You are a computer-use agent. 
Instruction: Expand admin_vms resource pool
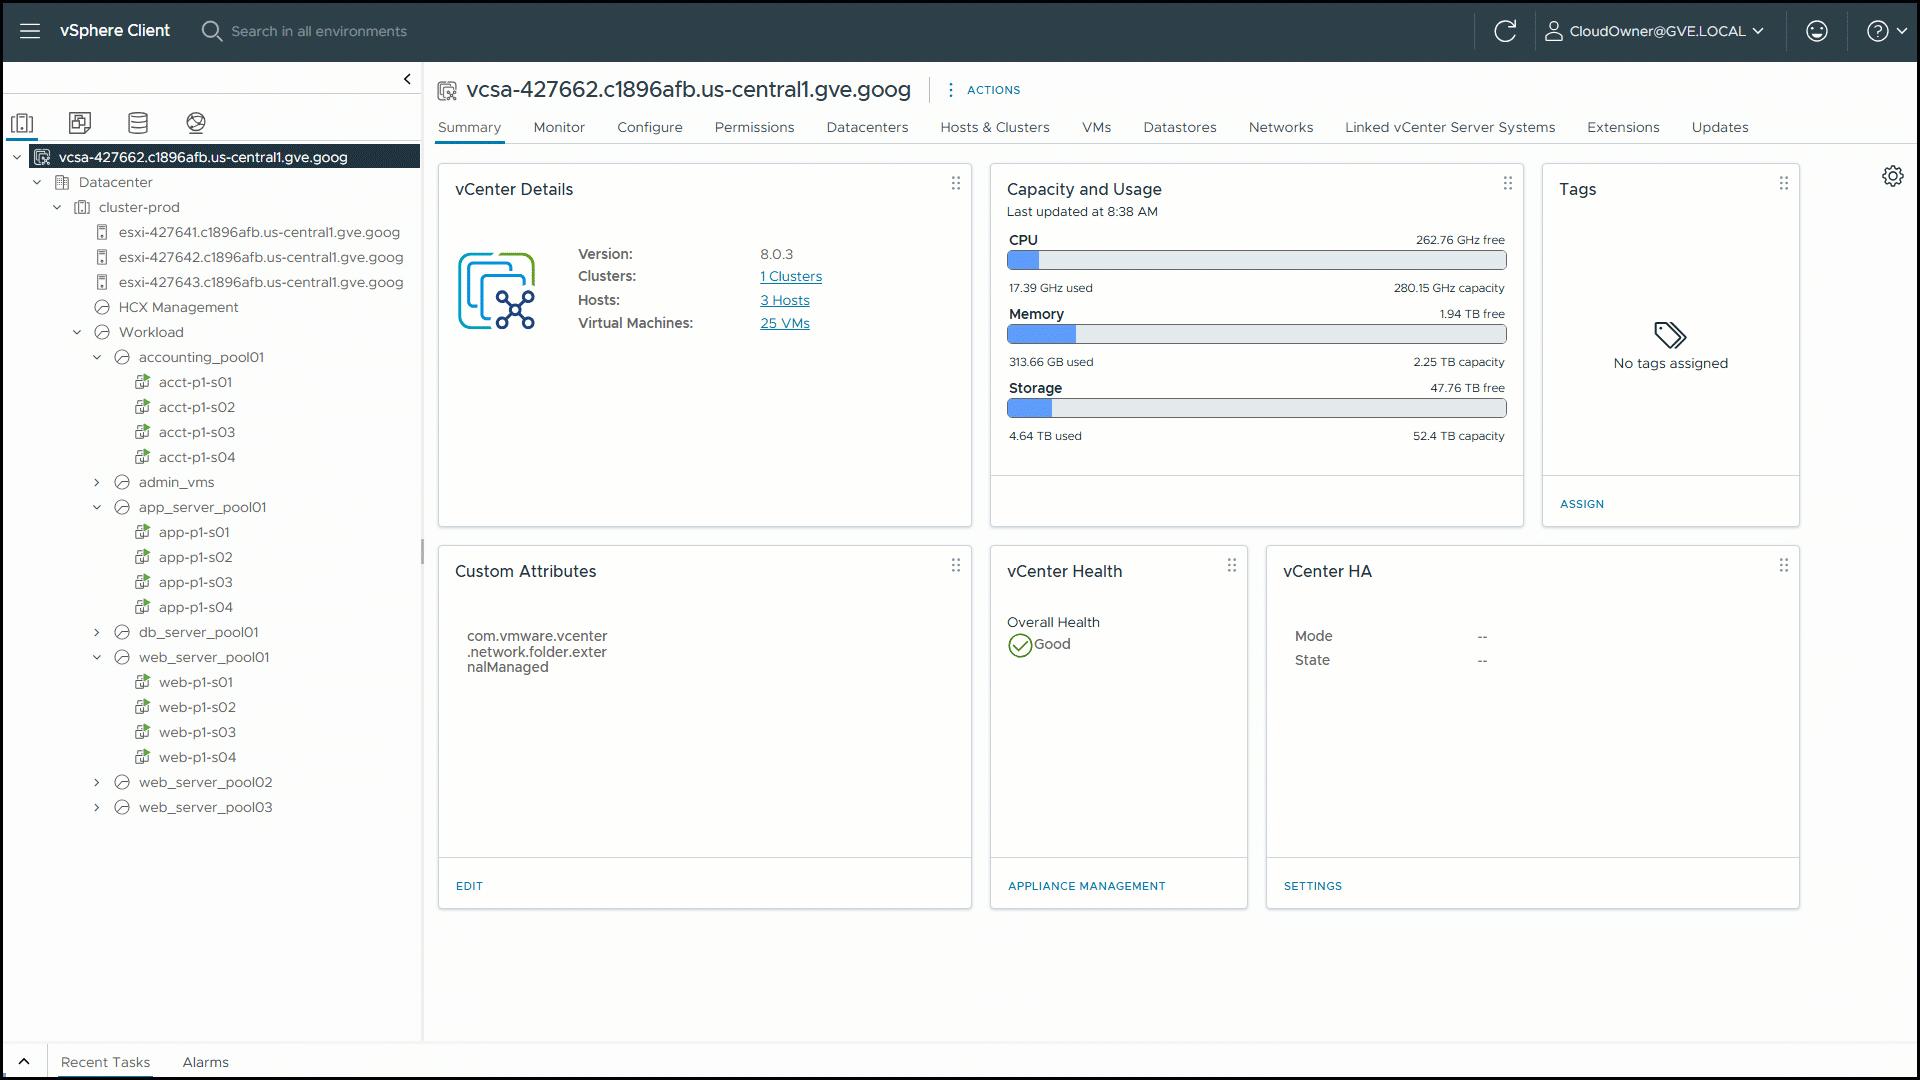97,482
